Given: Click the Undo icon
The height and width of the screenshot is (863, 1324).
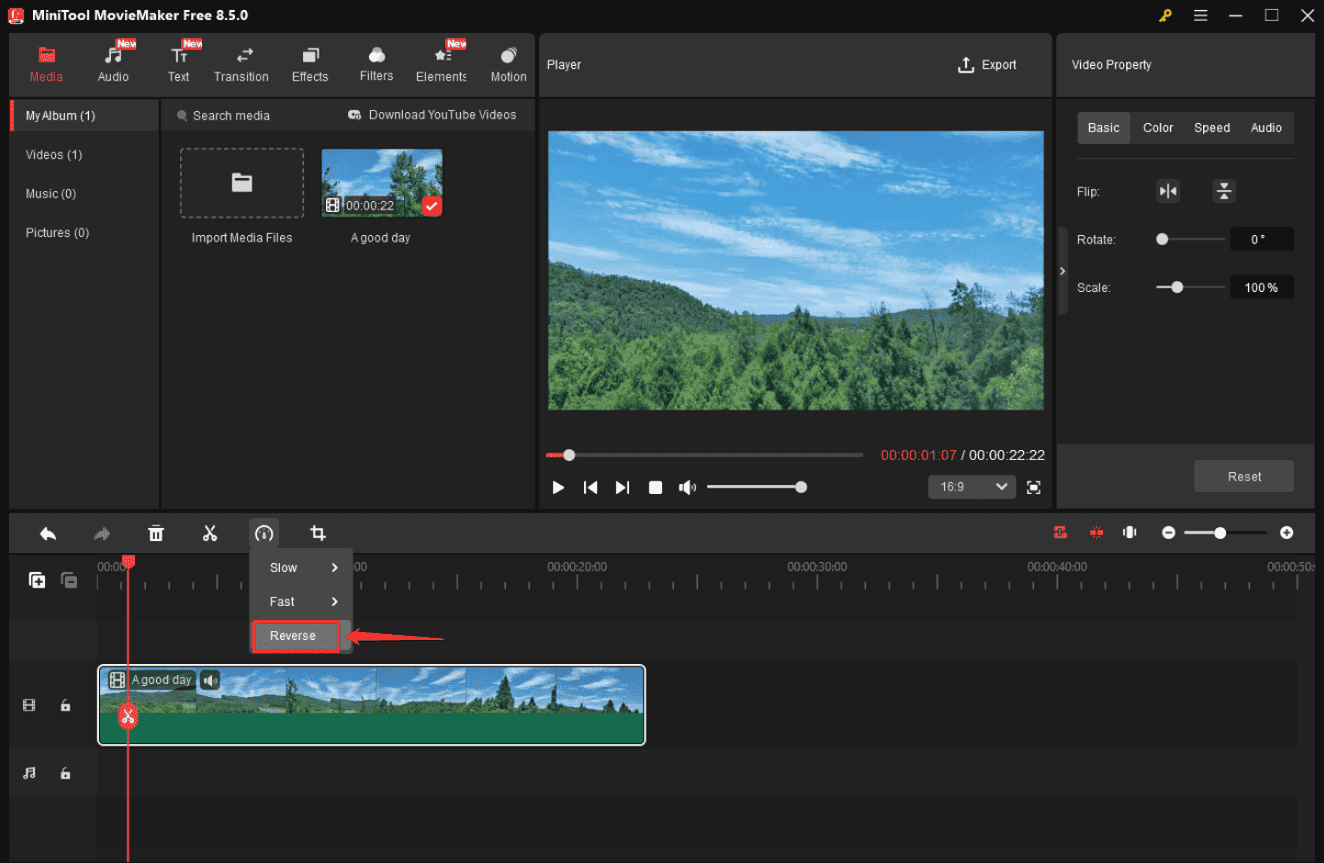Looking at the screenshot, I should [x=48, y=533].
